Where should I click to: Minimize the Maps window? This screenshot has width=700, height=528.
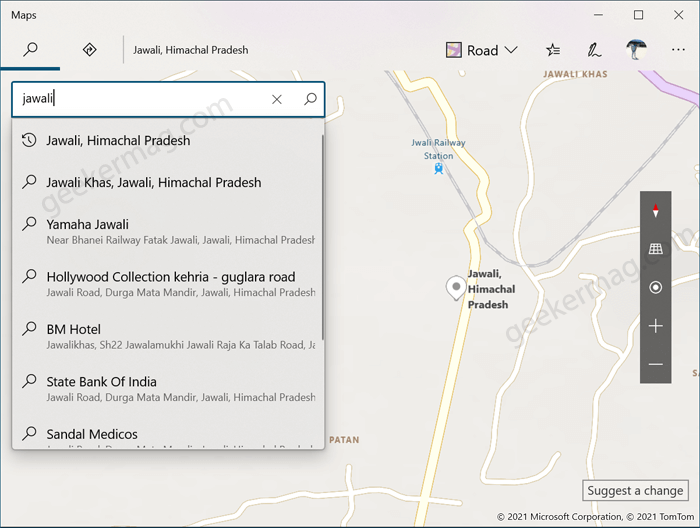pos(598,15)
